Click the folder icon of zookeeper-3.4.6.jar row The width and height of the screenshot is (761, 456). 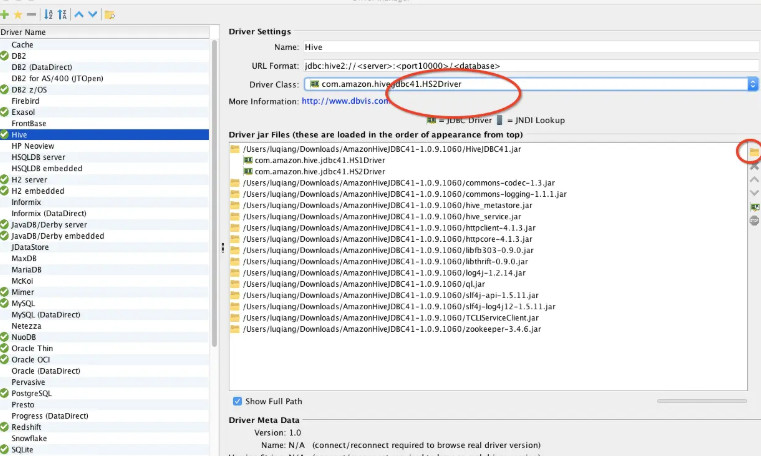coord(235,329)
